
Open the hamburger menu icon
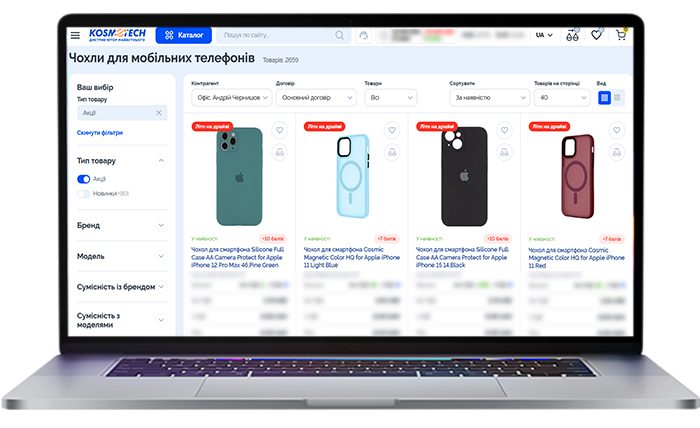click(x=75, y=35)
